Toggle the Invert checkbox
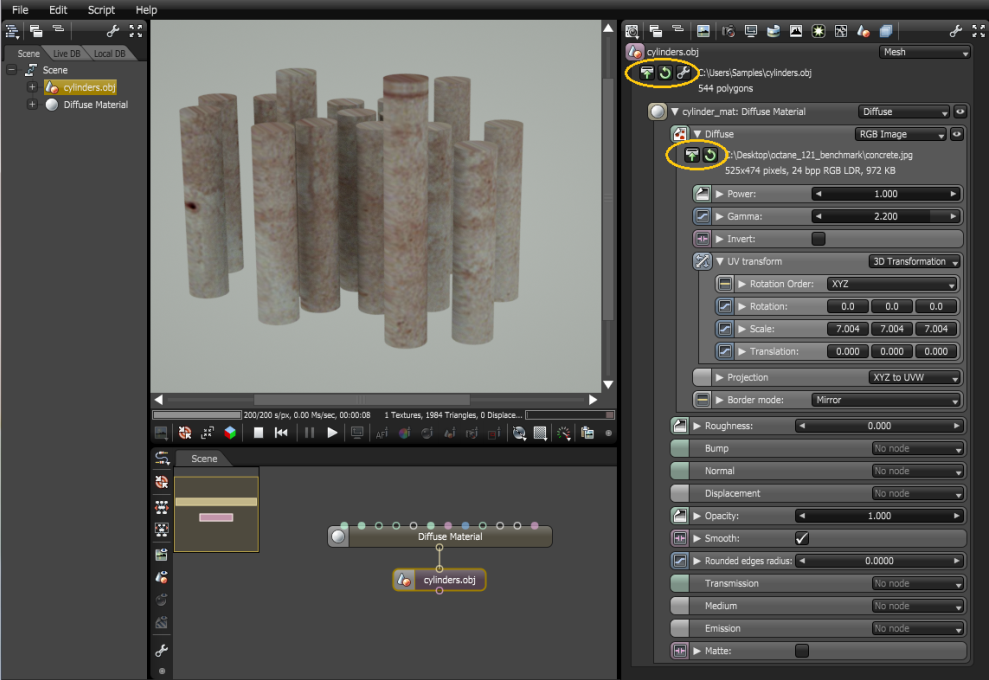 pos(818,239)
